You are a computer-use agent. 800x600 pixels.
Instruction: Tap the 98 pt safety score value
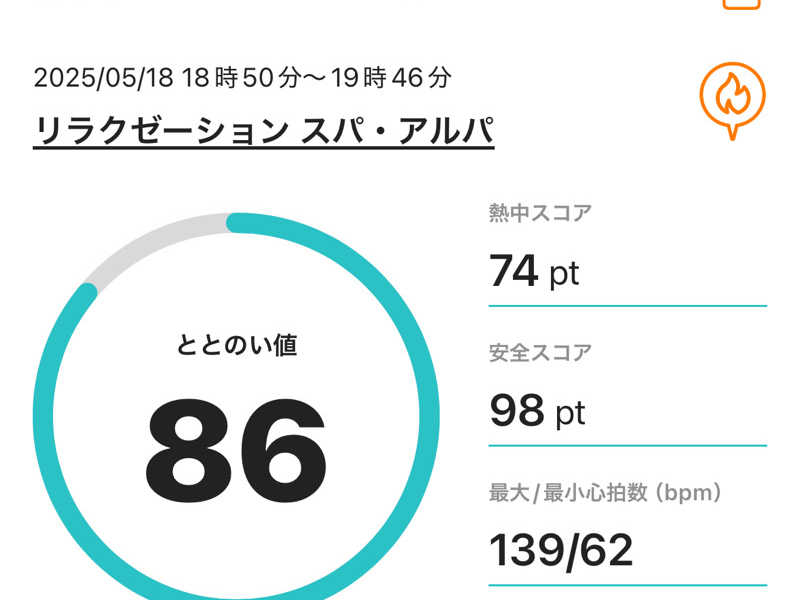coord(537,411)
